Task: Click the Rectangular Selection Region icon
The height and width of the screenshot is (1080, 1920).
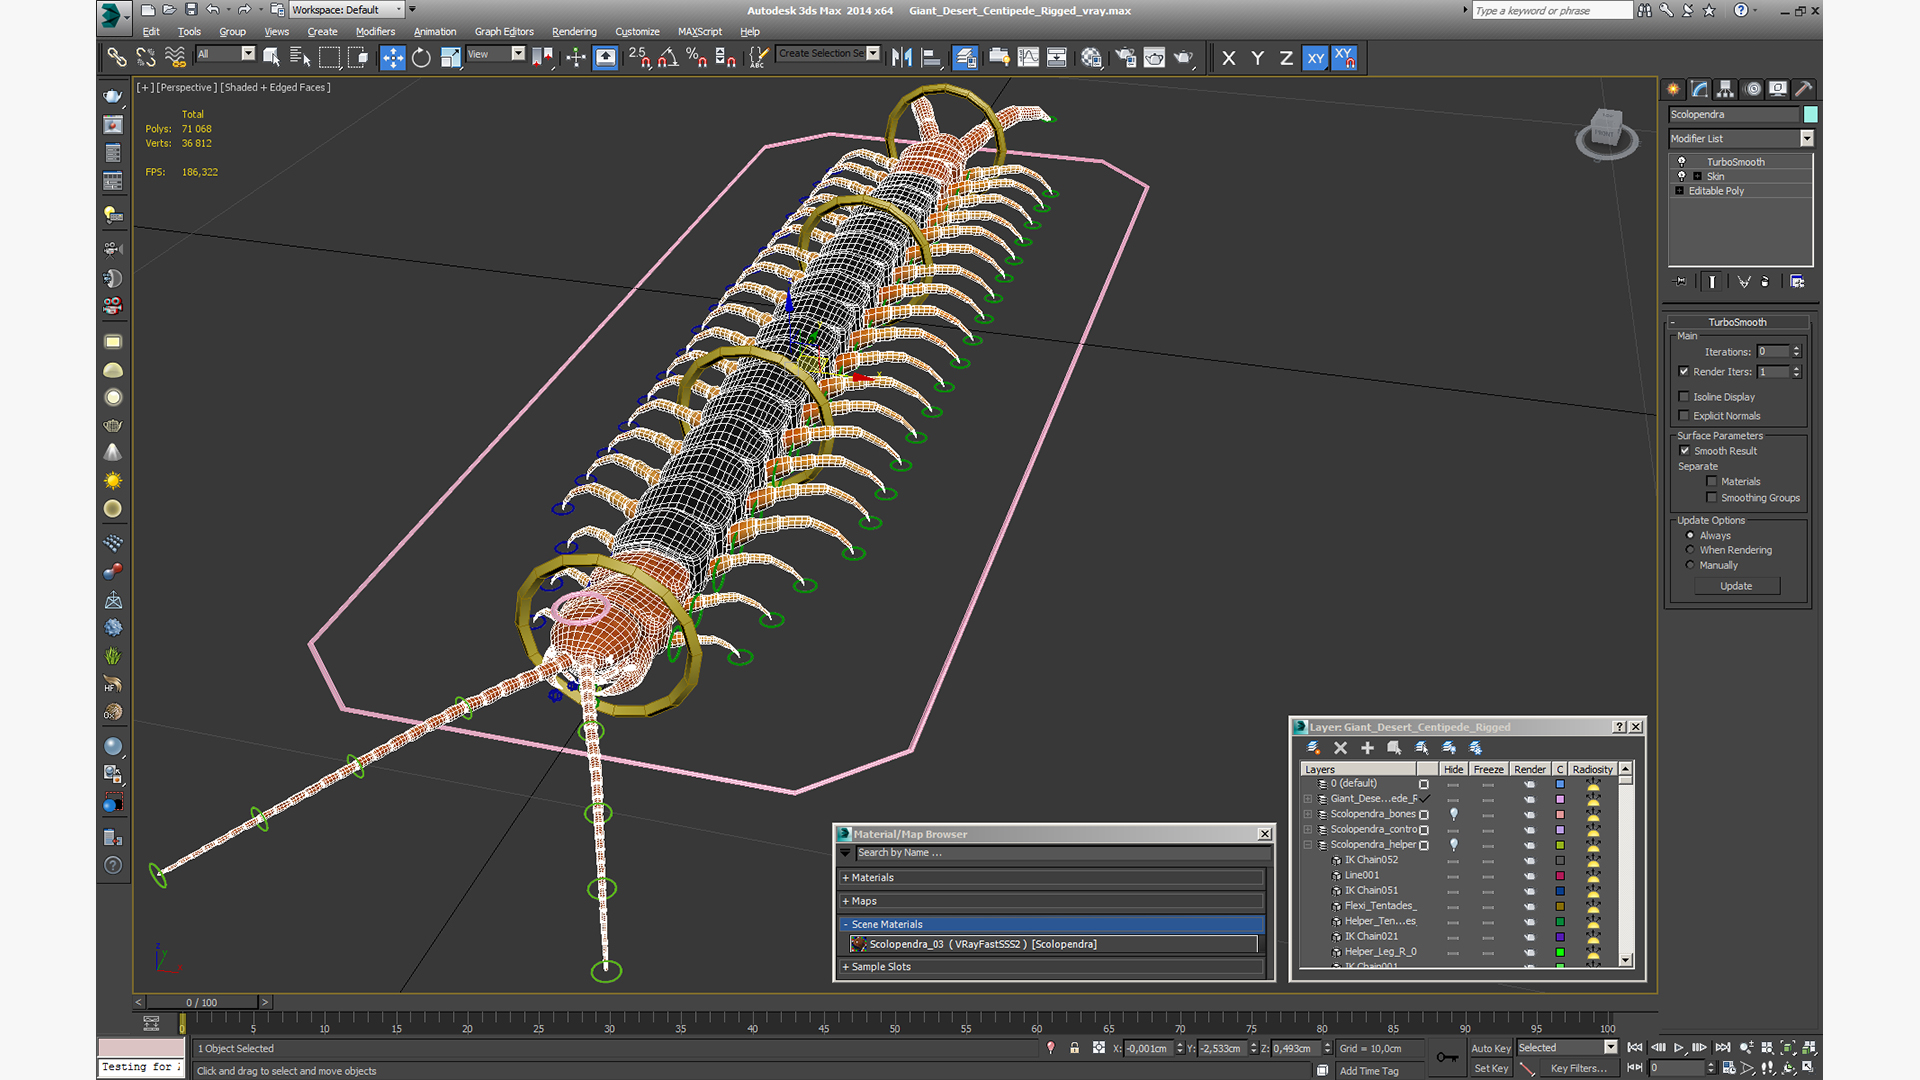Action: (x=329, y=58)
